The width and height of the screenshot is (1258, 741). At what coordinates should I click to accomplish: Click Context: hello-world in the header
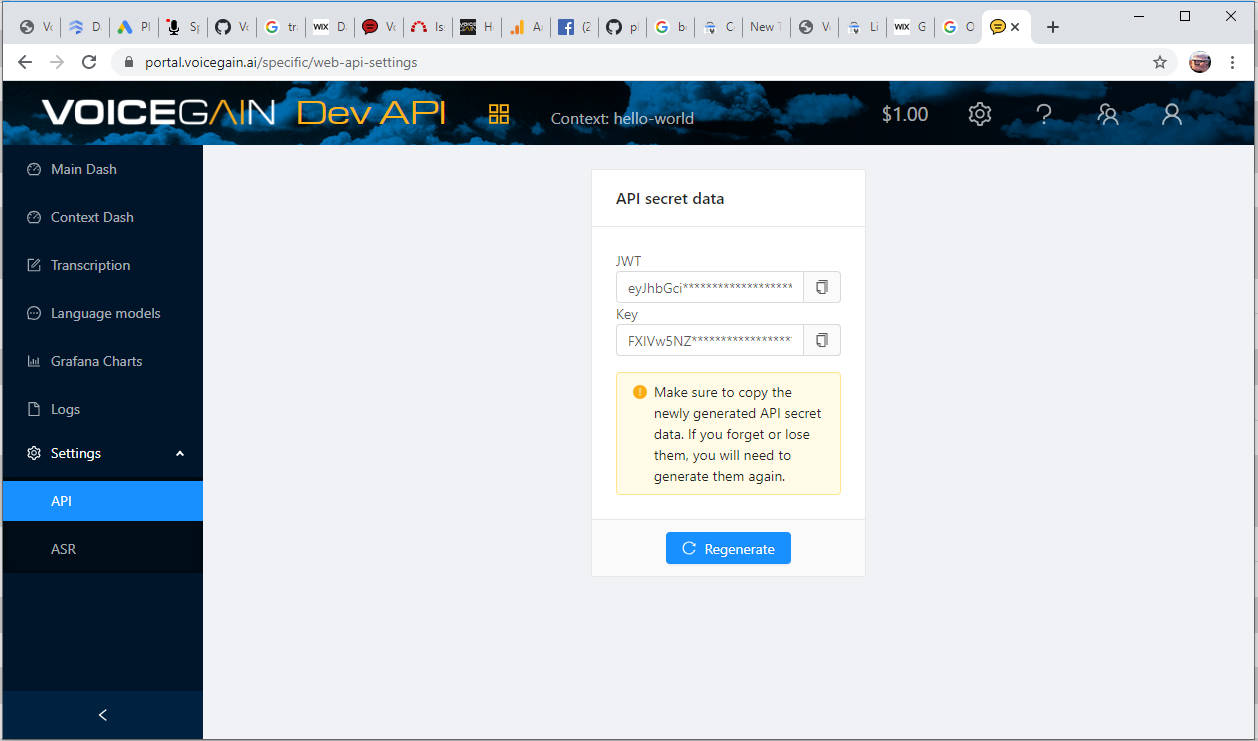(622, 118)
